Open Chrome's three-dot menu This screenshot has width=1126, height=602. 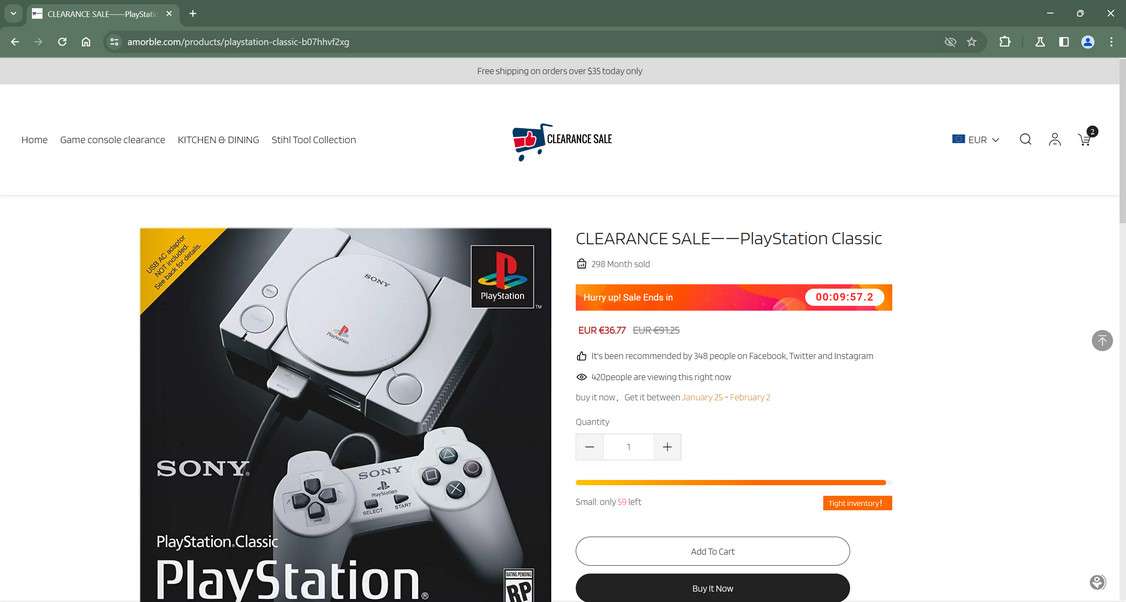click(x=1111, y=42)
